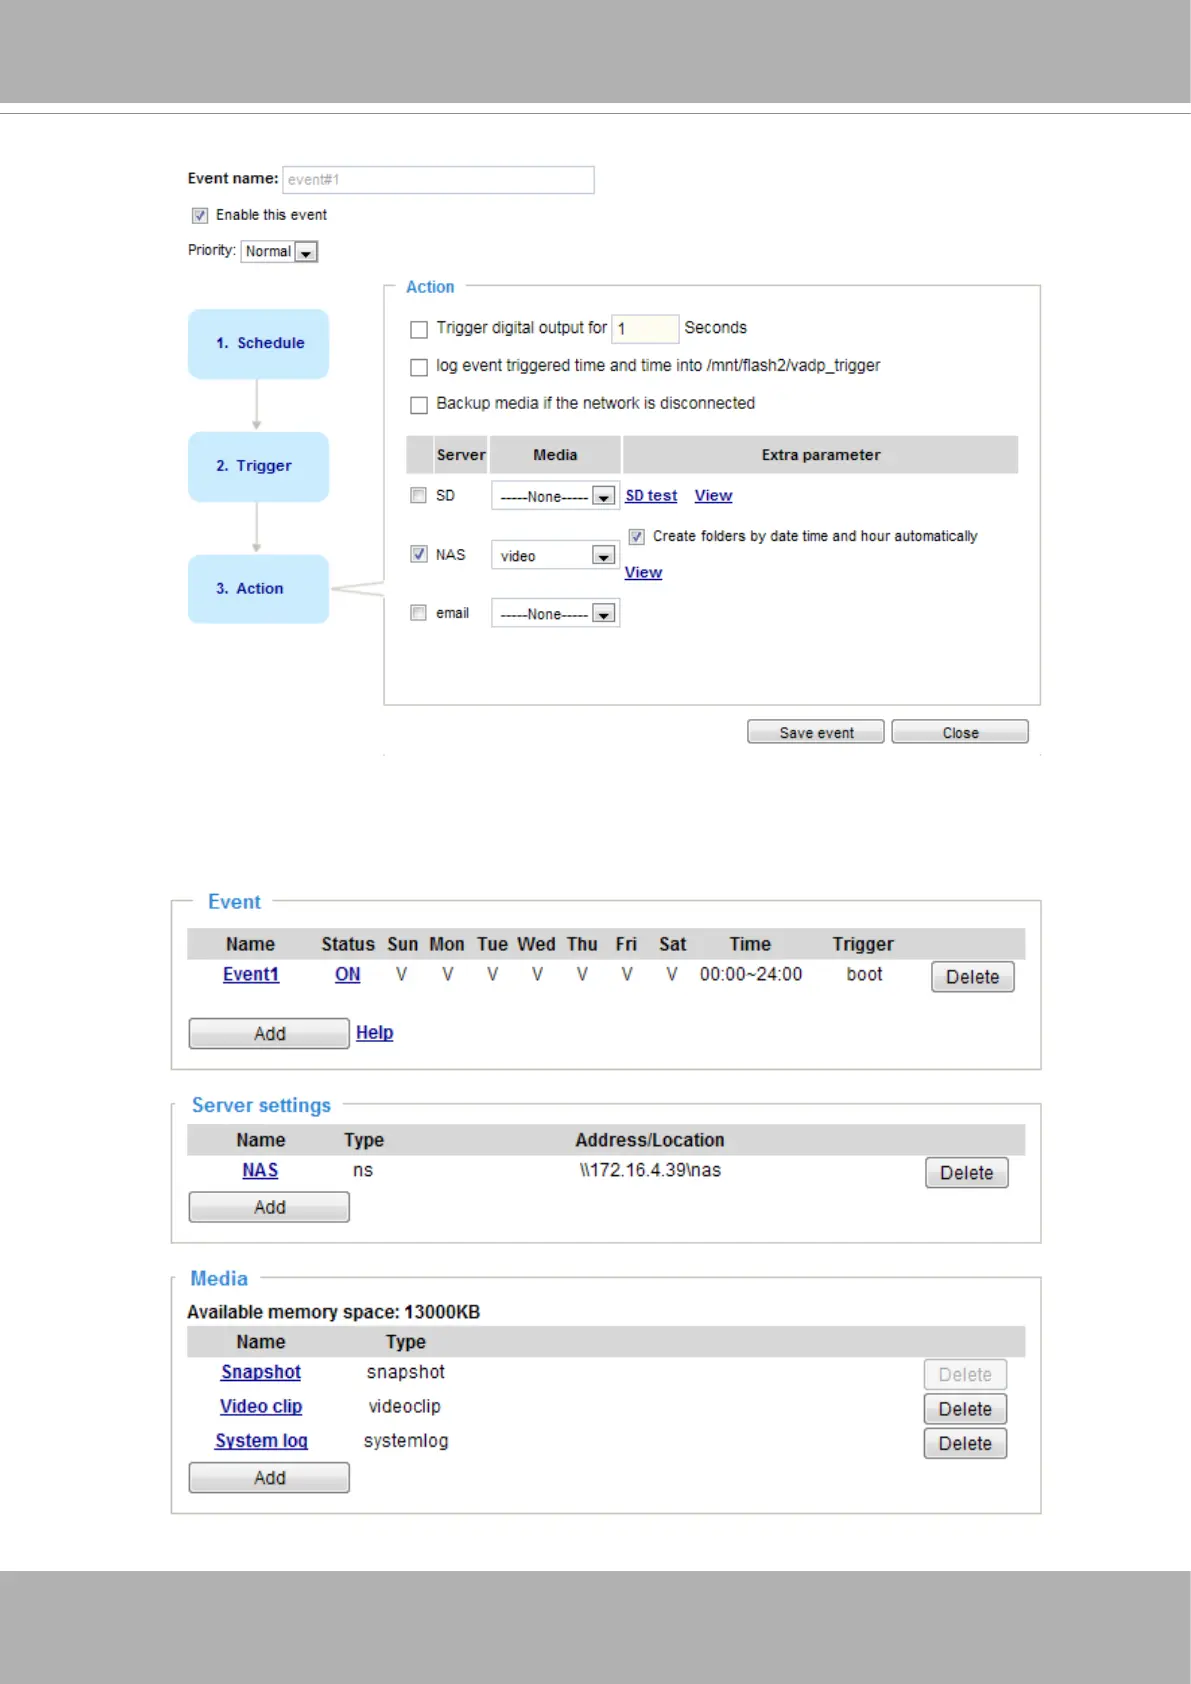The image size is (1191, 1684).
Task: Click the Save event button
Action: [x=815, y=733]
